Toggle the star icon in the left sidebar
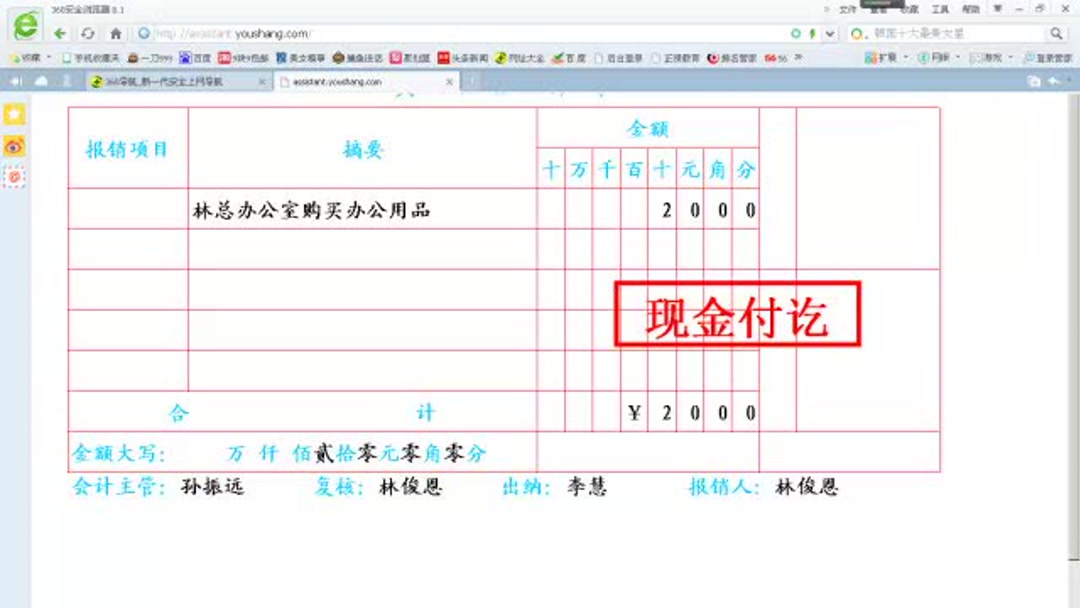The width and height of the screenshot is (1080, 608). coord(13,113)
